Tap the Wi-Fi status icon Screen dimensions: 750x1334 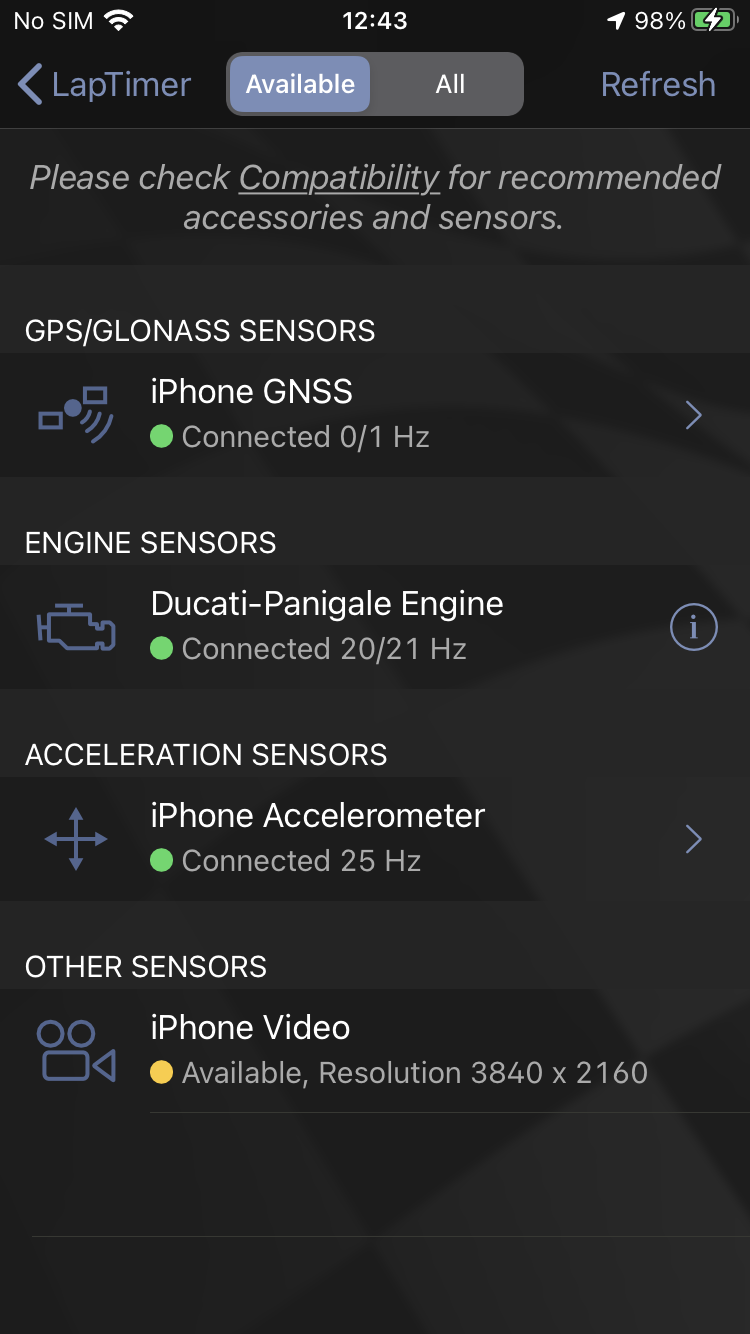click(119, 21)
